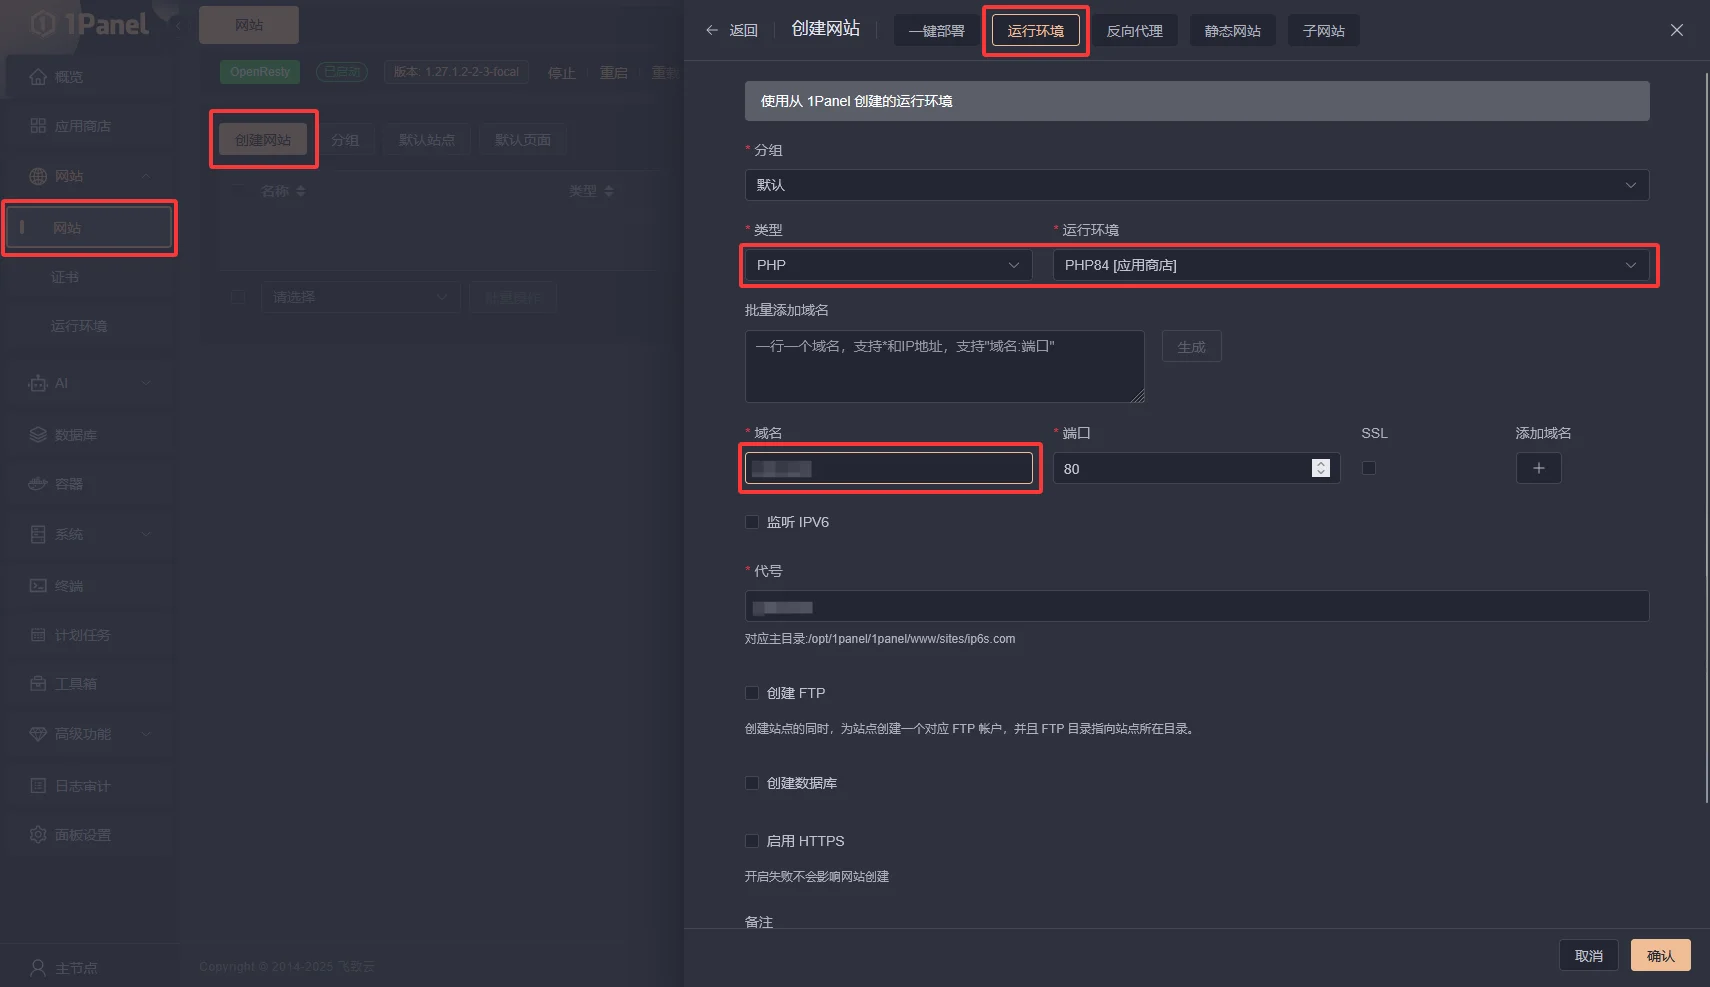Image resolution: width=1710 pixels, height=987 pixels.
Task: Click the plus icon under 添加域名
Action: 1538,468
